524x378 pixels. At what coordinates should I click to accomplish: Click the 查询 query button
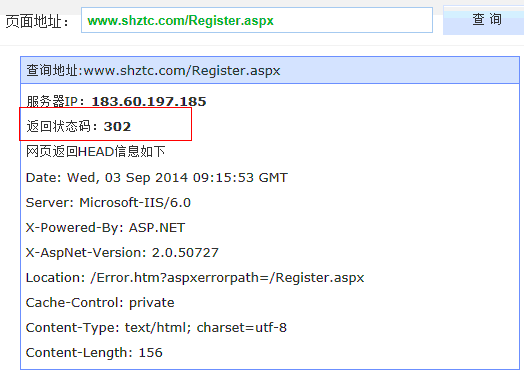pos(484,20)
